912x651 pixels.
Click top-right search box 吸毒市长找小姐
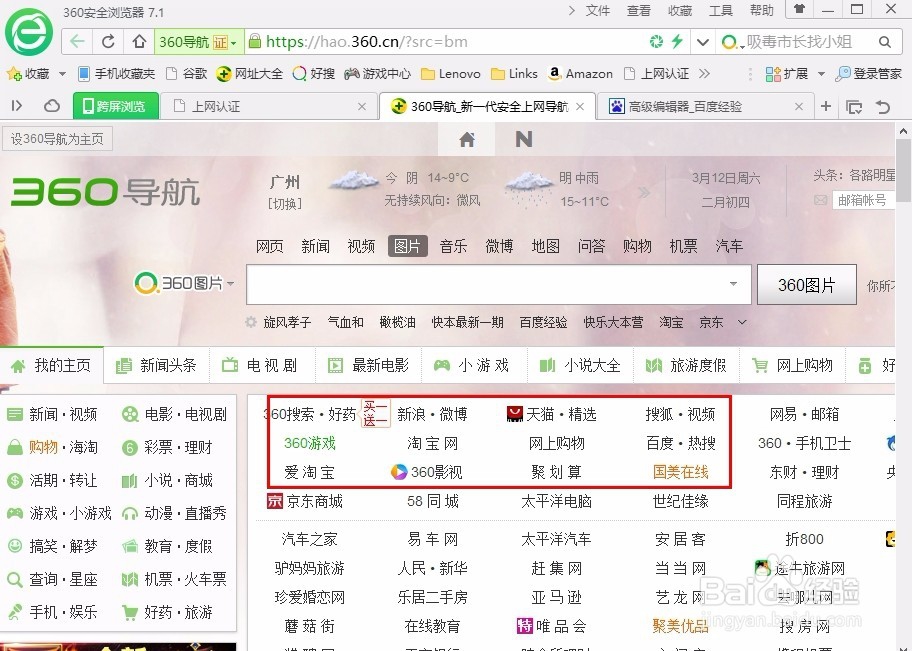pyautogui.click(x=799, y=42)
